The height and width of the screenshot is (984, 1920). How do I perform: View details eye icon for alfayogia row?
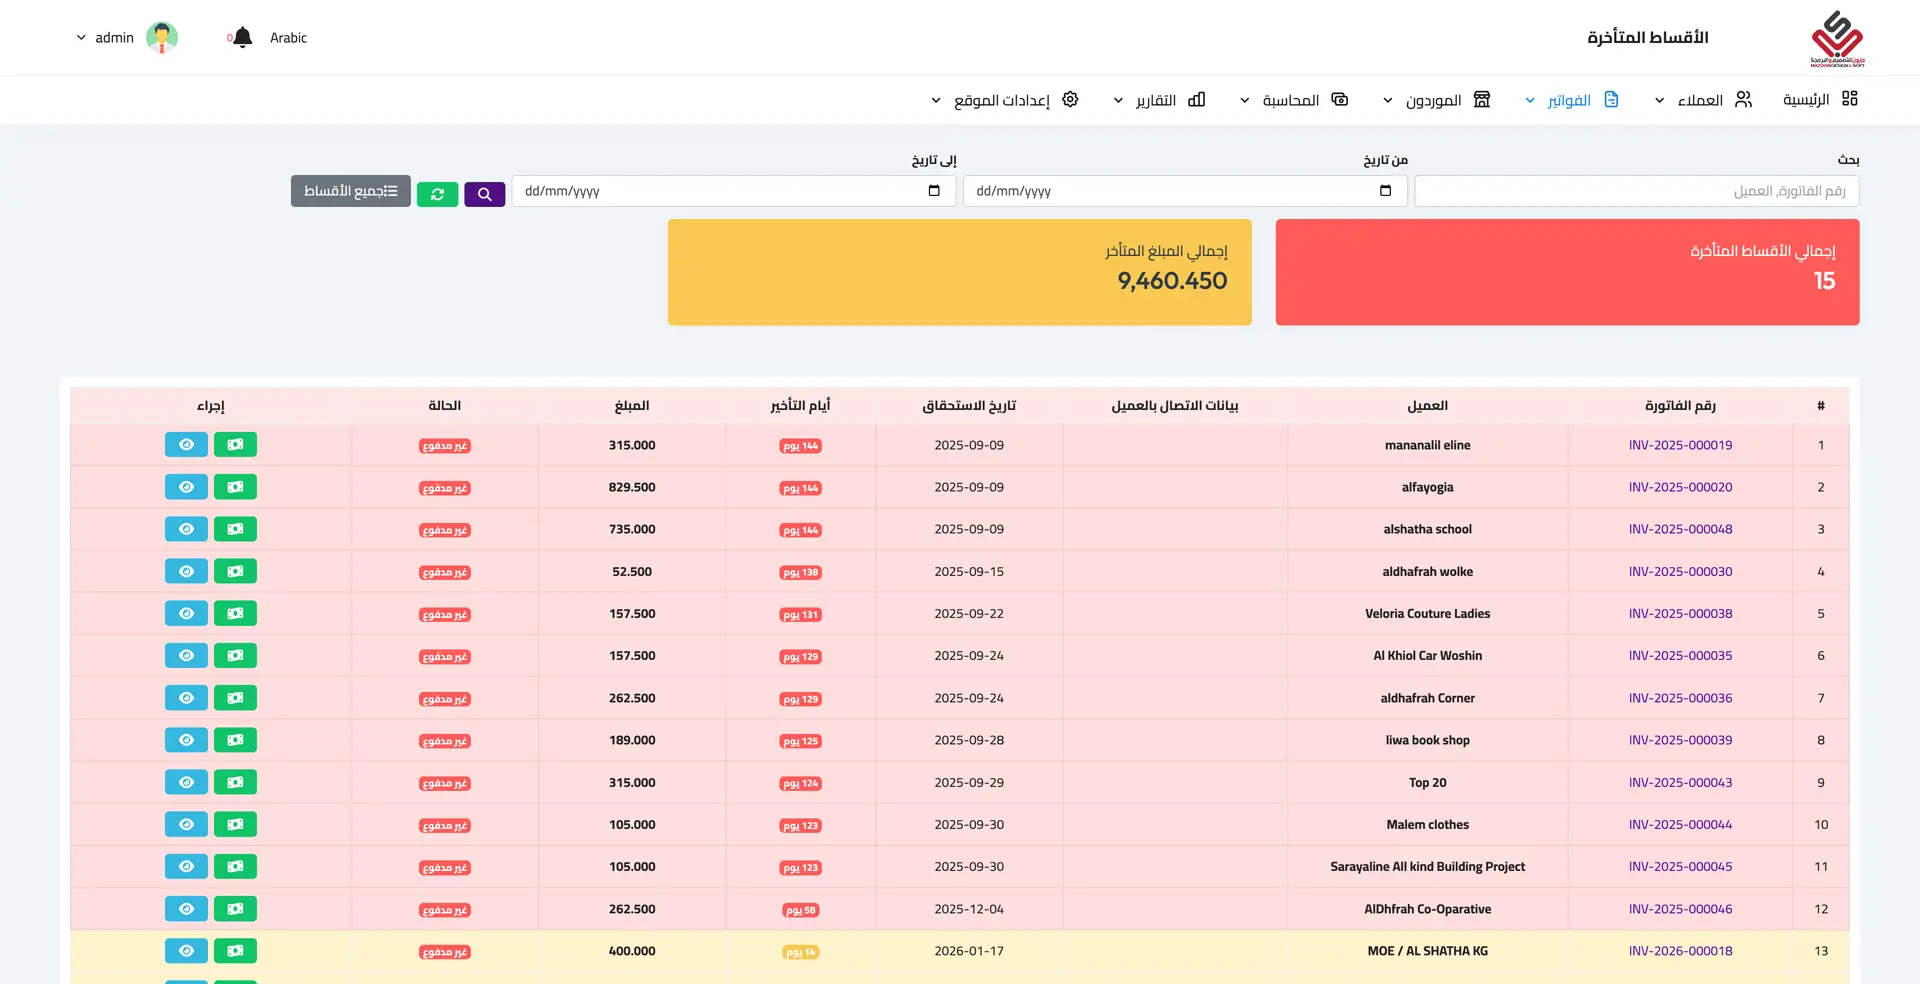(x=186, y=487)
